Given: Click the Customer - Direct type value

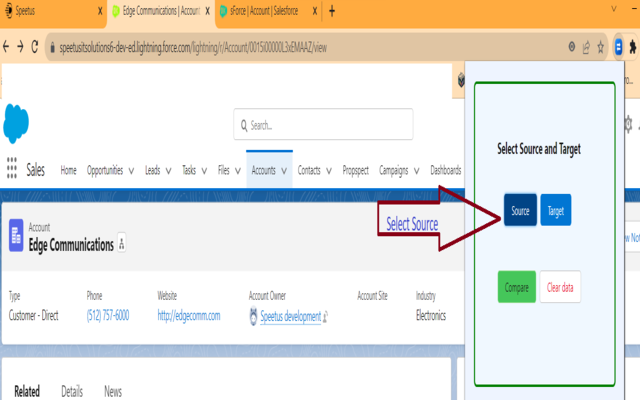Looking at the screenshot, I should tap(33, 316).
